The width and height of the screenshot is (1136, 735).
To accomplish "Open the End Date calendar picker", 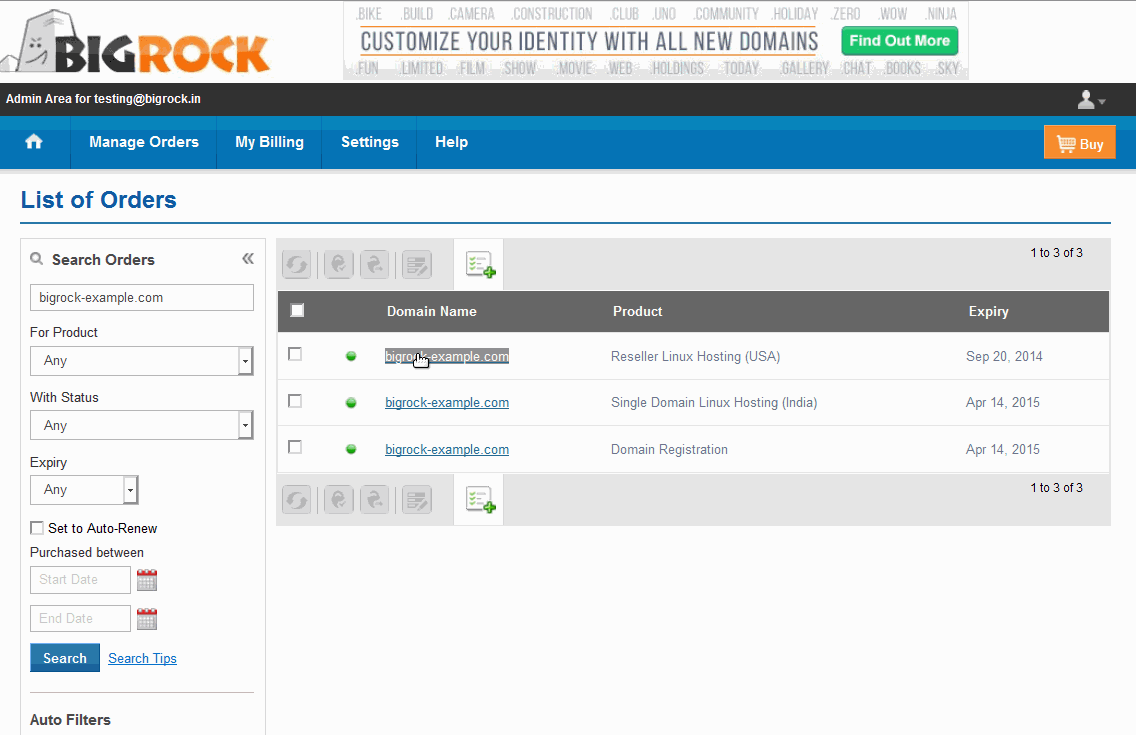I will 147,619.
